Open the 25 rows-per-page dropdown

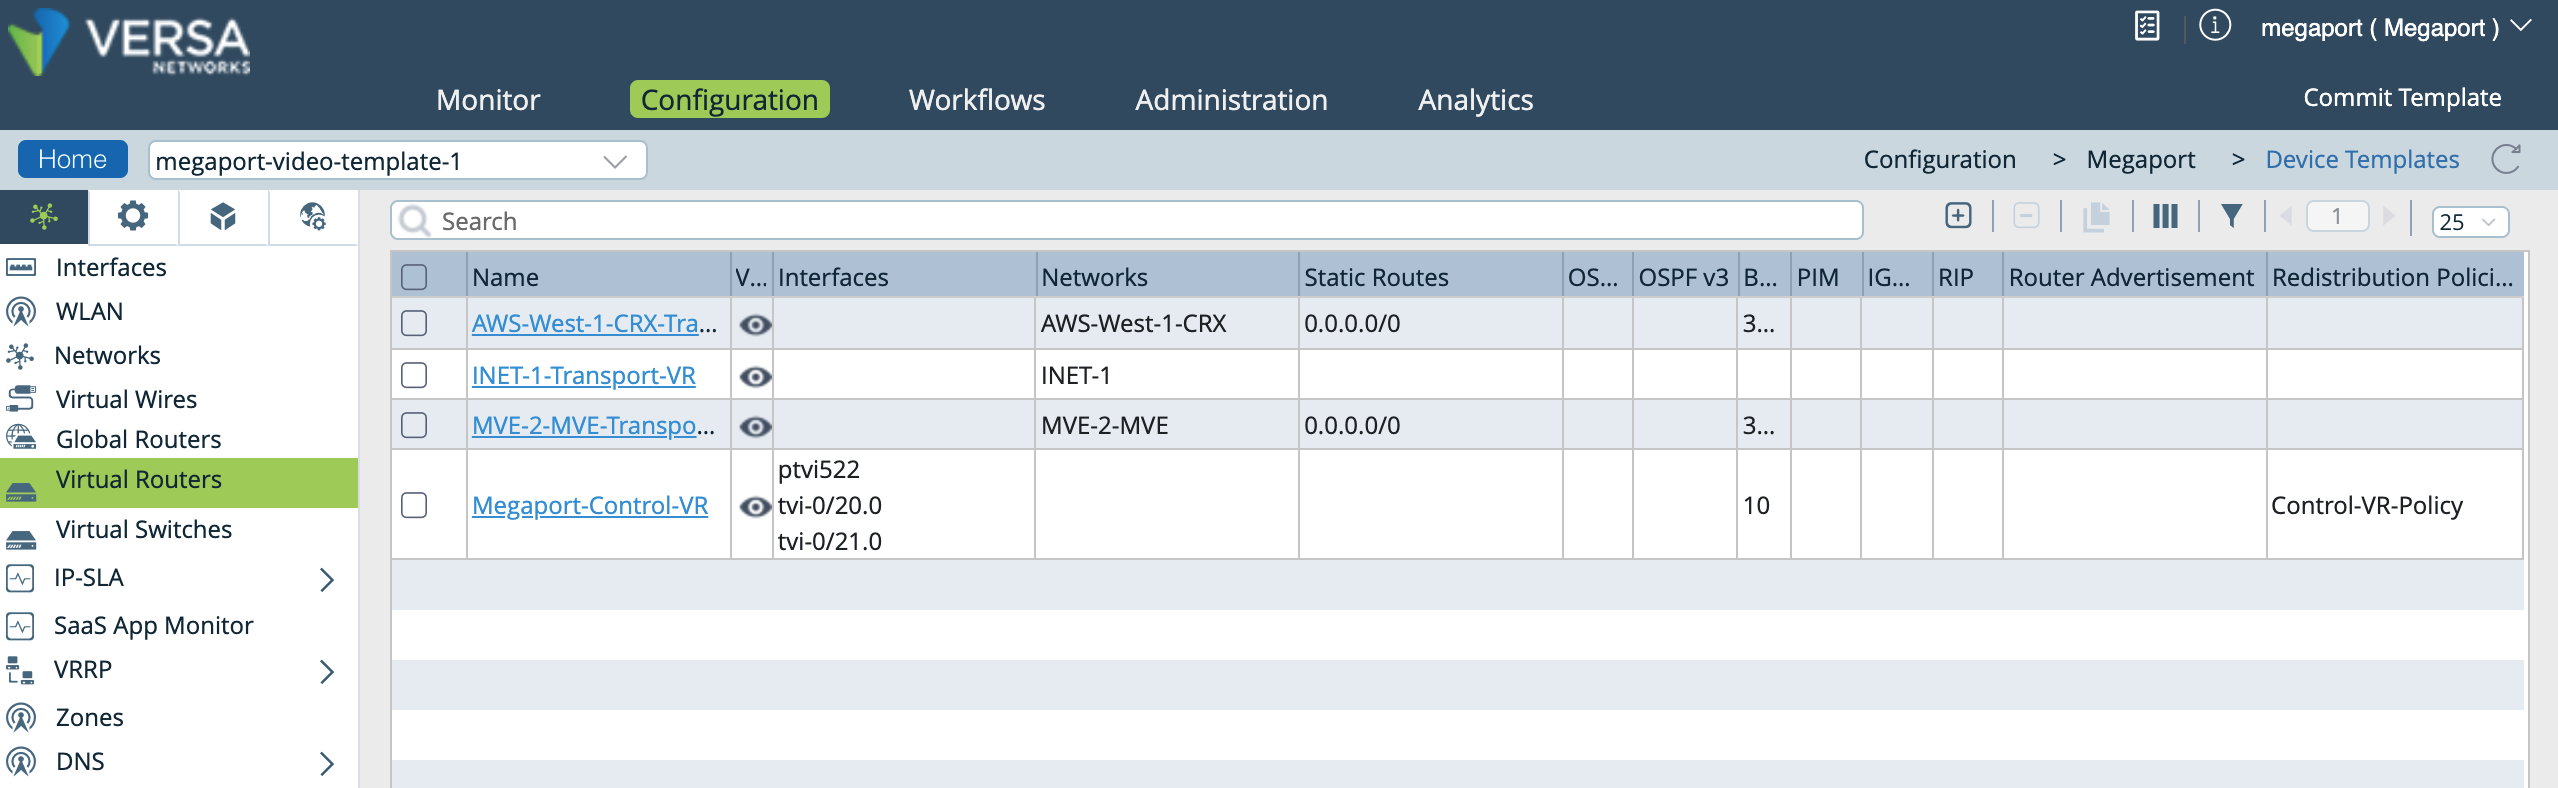click(2470, 221)
